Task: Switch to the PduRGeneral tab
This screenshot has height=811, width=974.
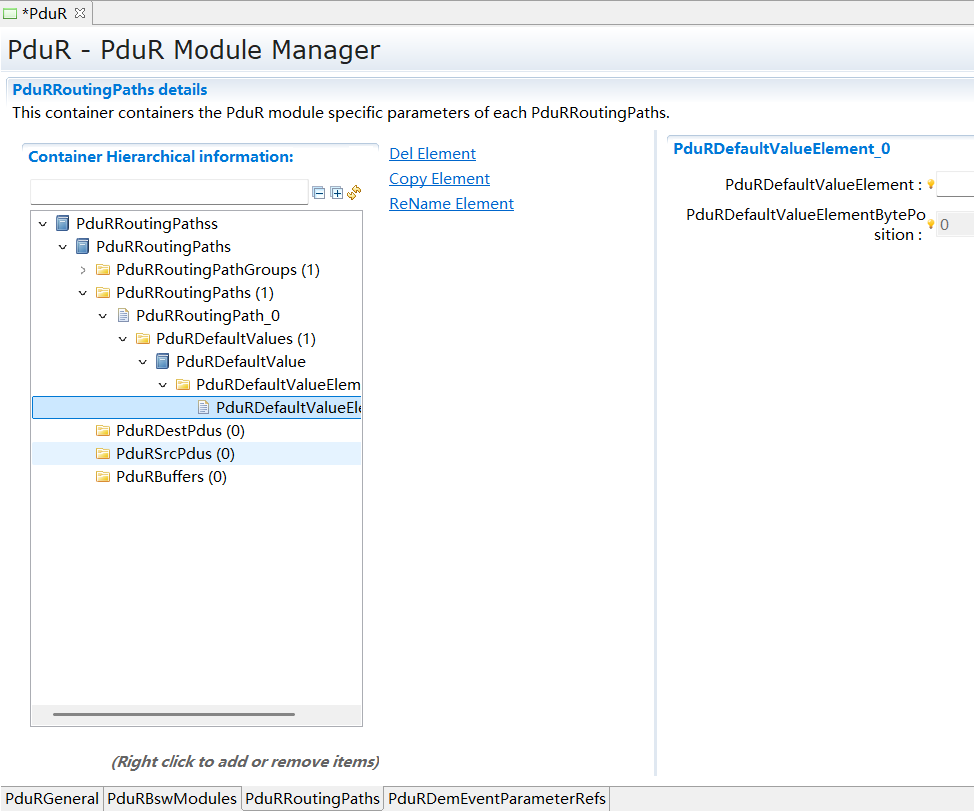Action: pos(51,798)
